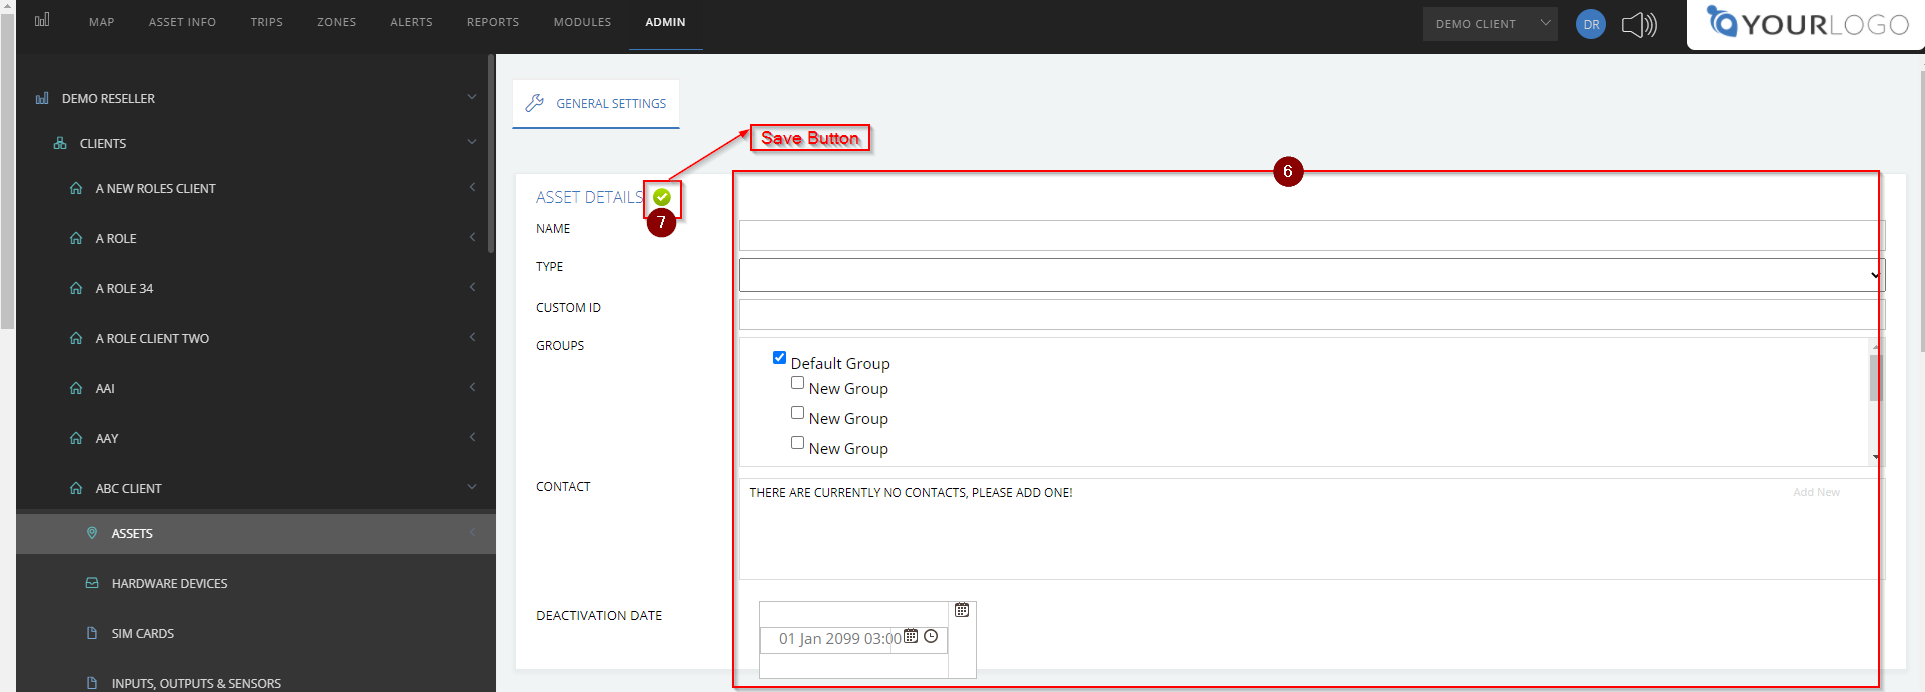Click the house icon next to AAY
This screenshot has height=692, width=1925.
tap(76, 438)
